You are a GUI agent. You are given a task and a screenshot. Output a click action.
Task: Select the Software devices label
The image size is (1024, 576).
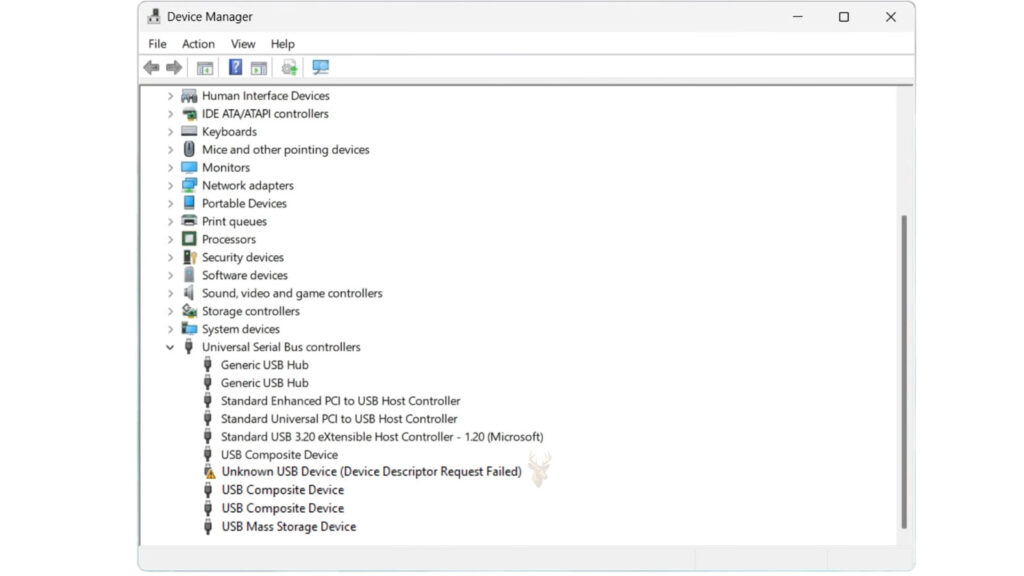[245, 275]
